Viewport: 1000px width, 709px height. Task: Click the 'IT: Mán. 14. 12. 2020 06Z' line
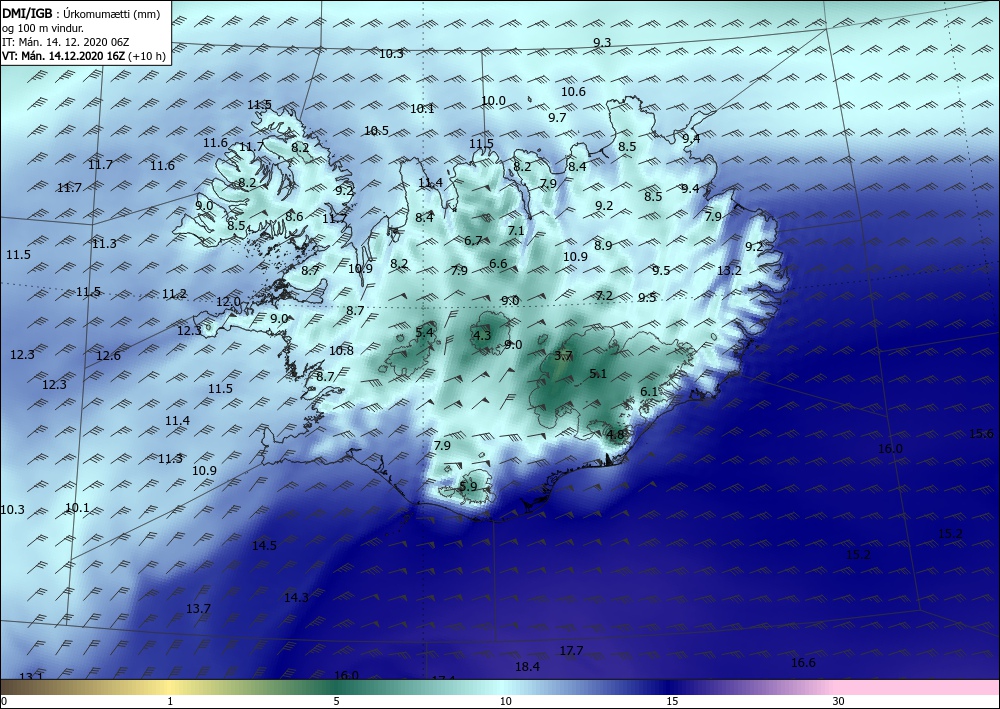tap(66, 42)
